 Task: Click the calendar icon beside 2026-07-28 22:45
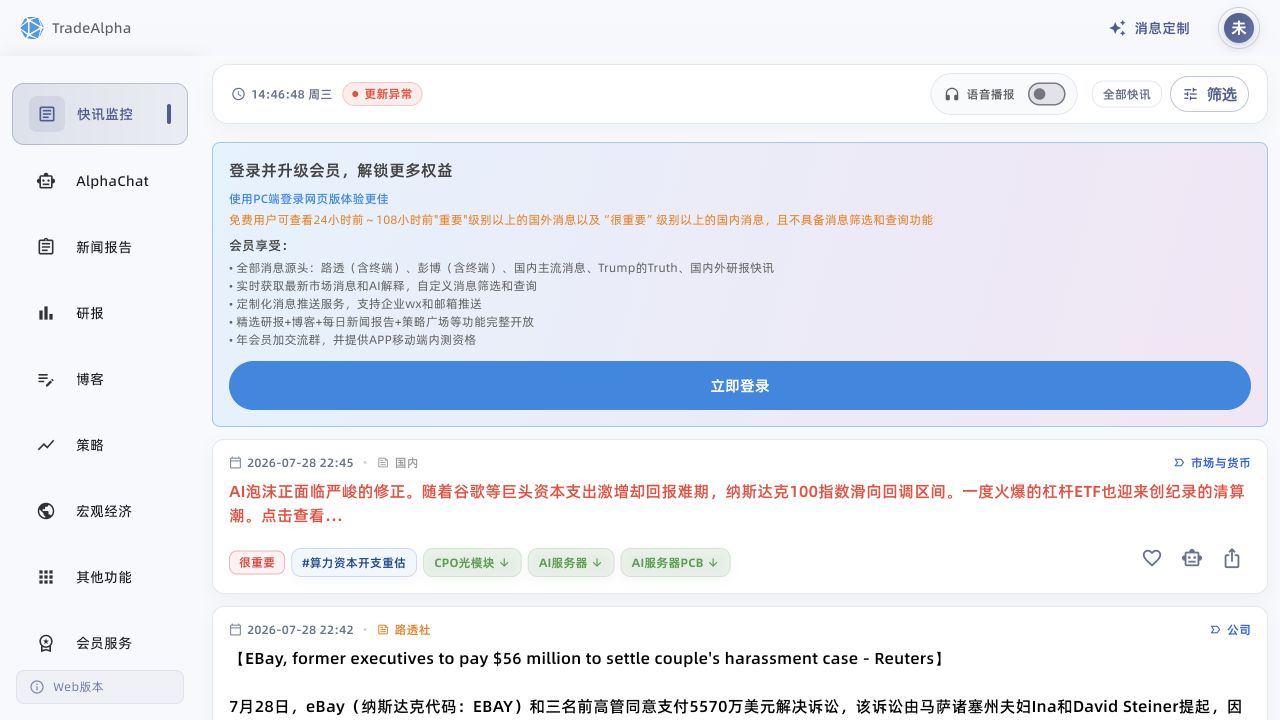(x=236, y=463)
